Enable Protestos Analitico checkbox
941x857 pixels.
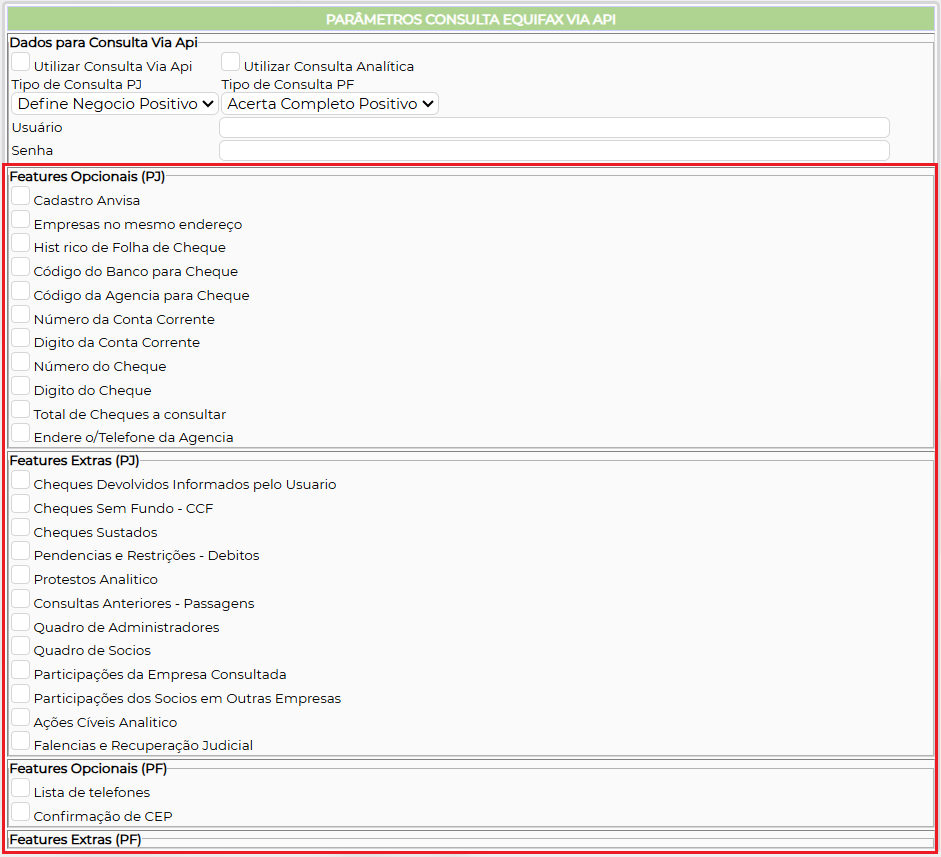20,575
